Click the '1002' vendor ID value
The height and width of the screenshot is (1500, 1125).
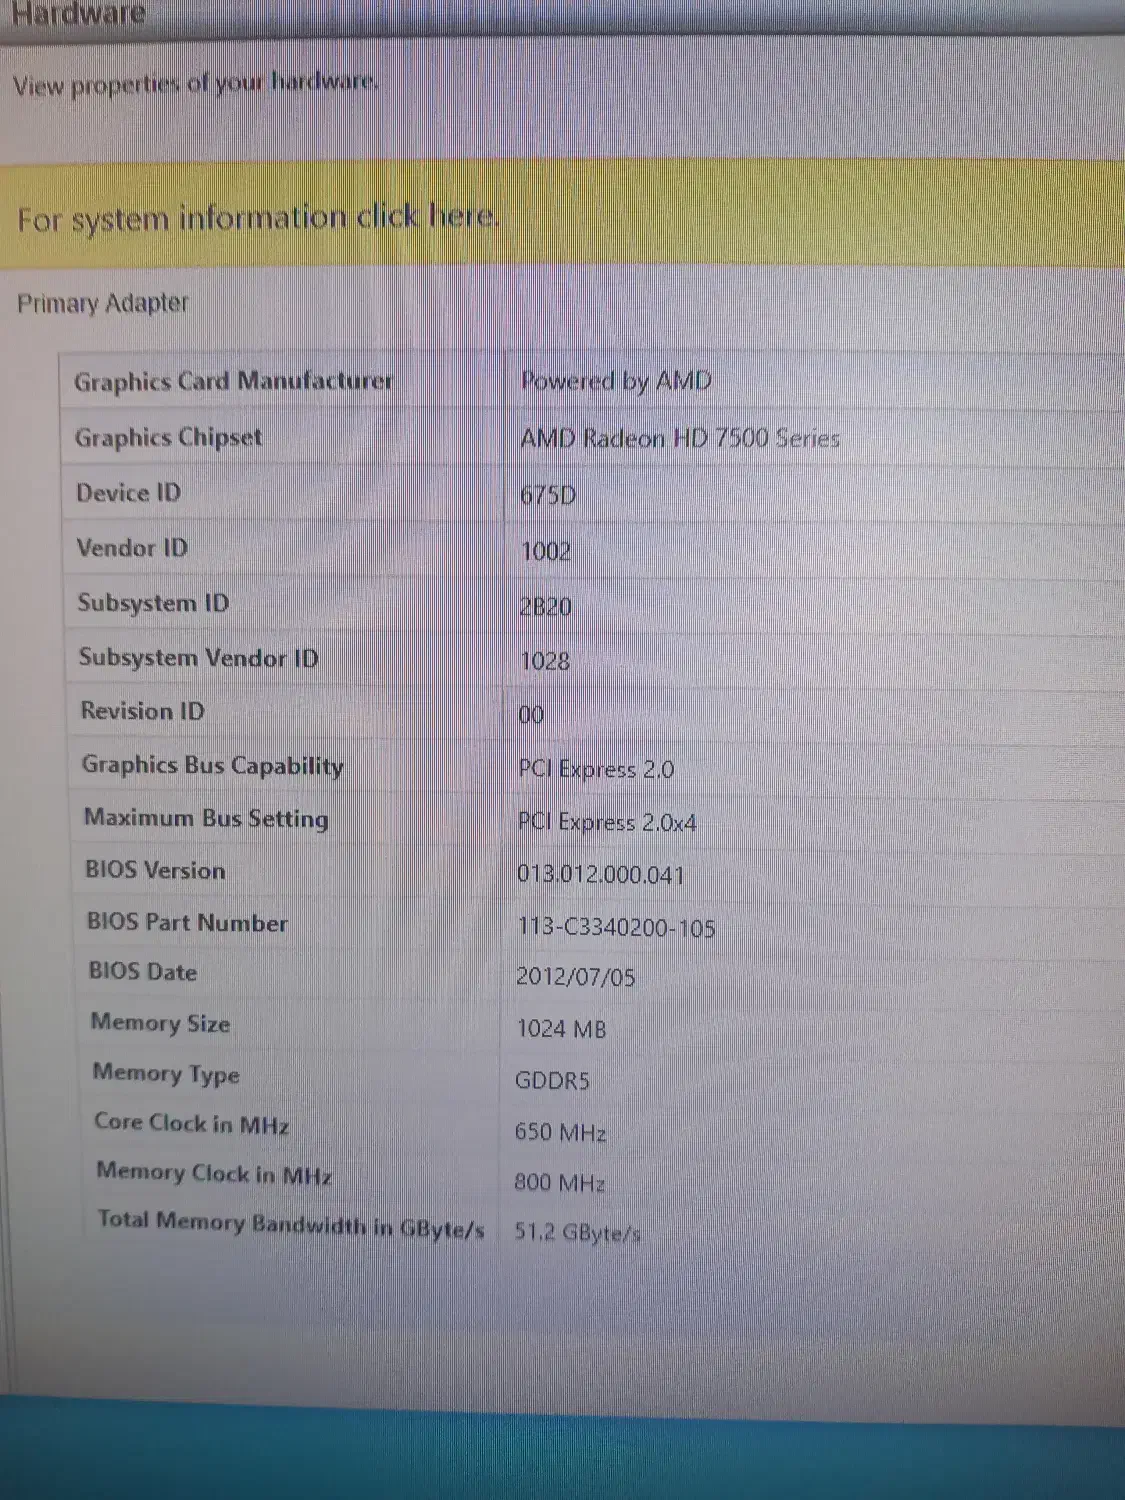[546, 551]
